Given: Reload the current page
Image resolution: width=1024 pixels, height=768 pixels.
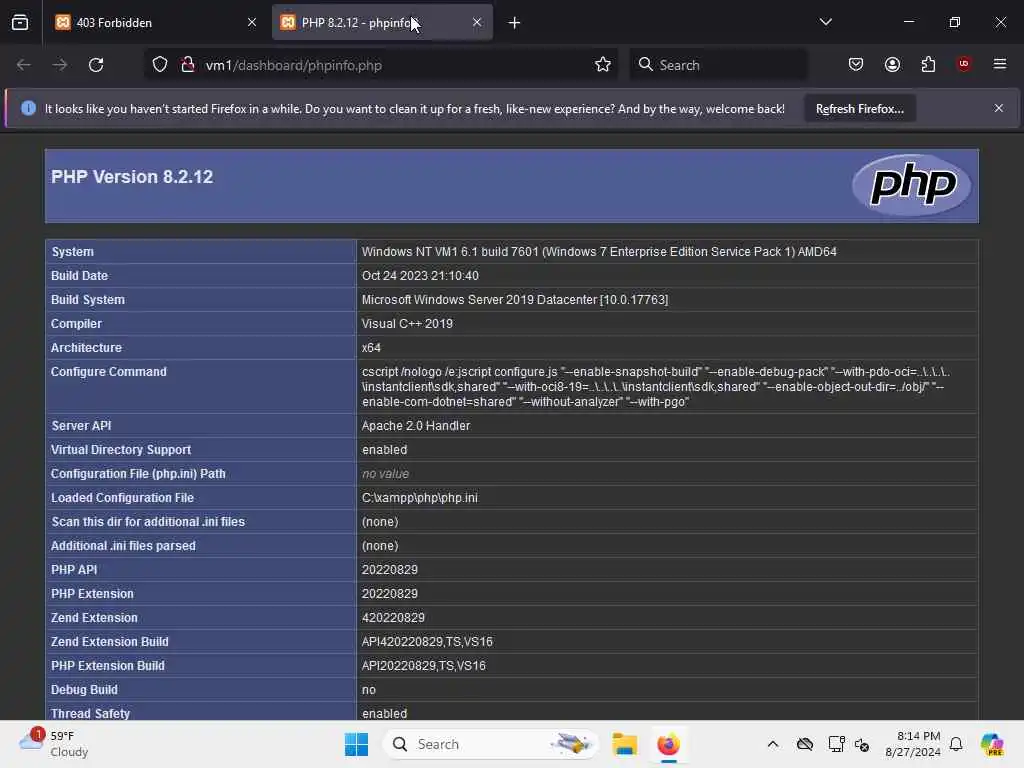Looking at the screenshot, I should click(96, 65).
